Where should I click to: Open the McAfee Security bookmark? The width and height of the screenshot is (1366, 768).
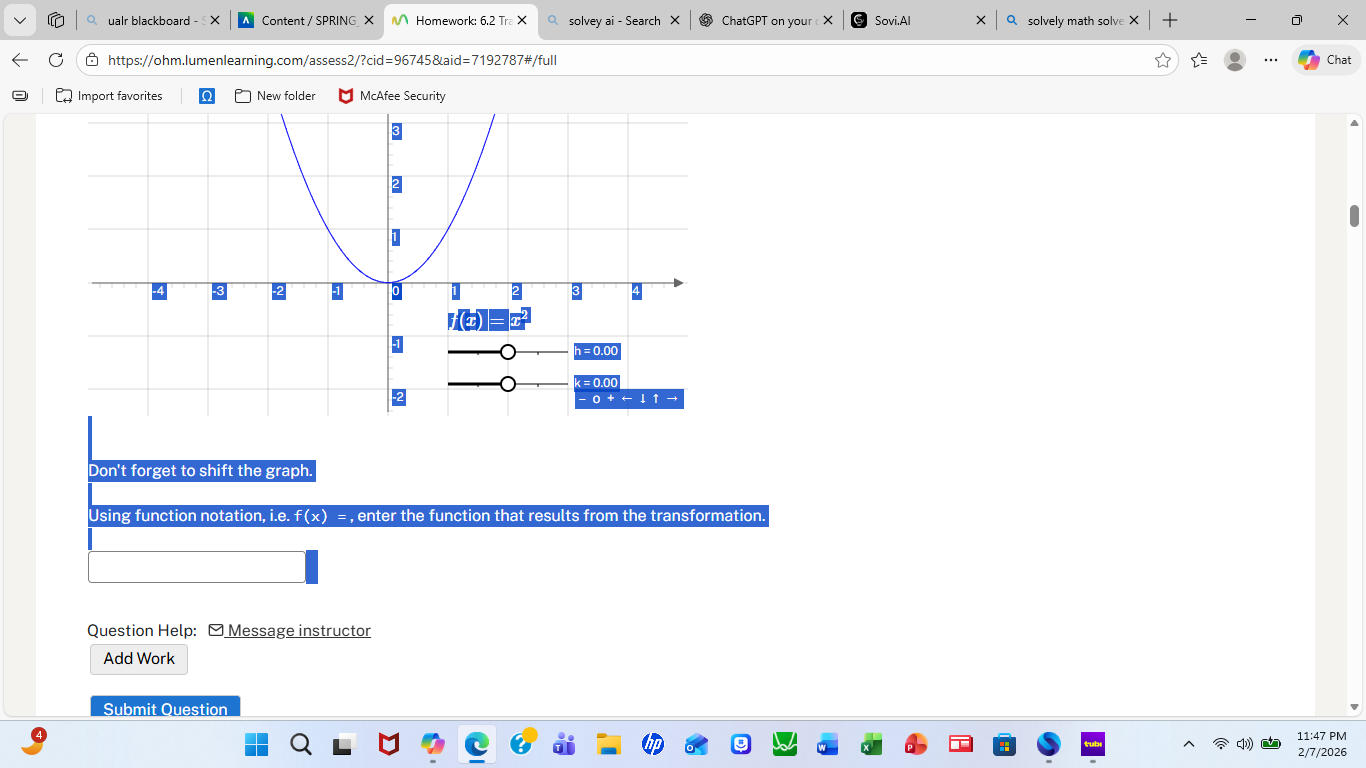point(392,96)
